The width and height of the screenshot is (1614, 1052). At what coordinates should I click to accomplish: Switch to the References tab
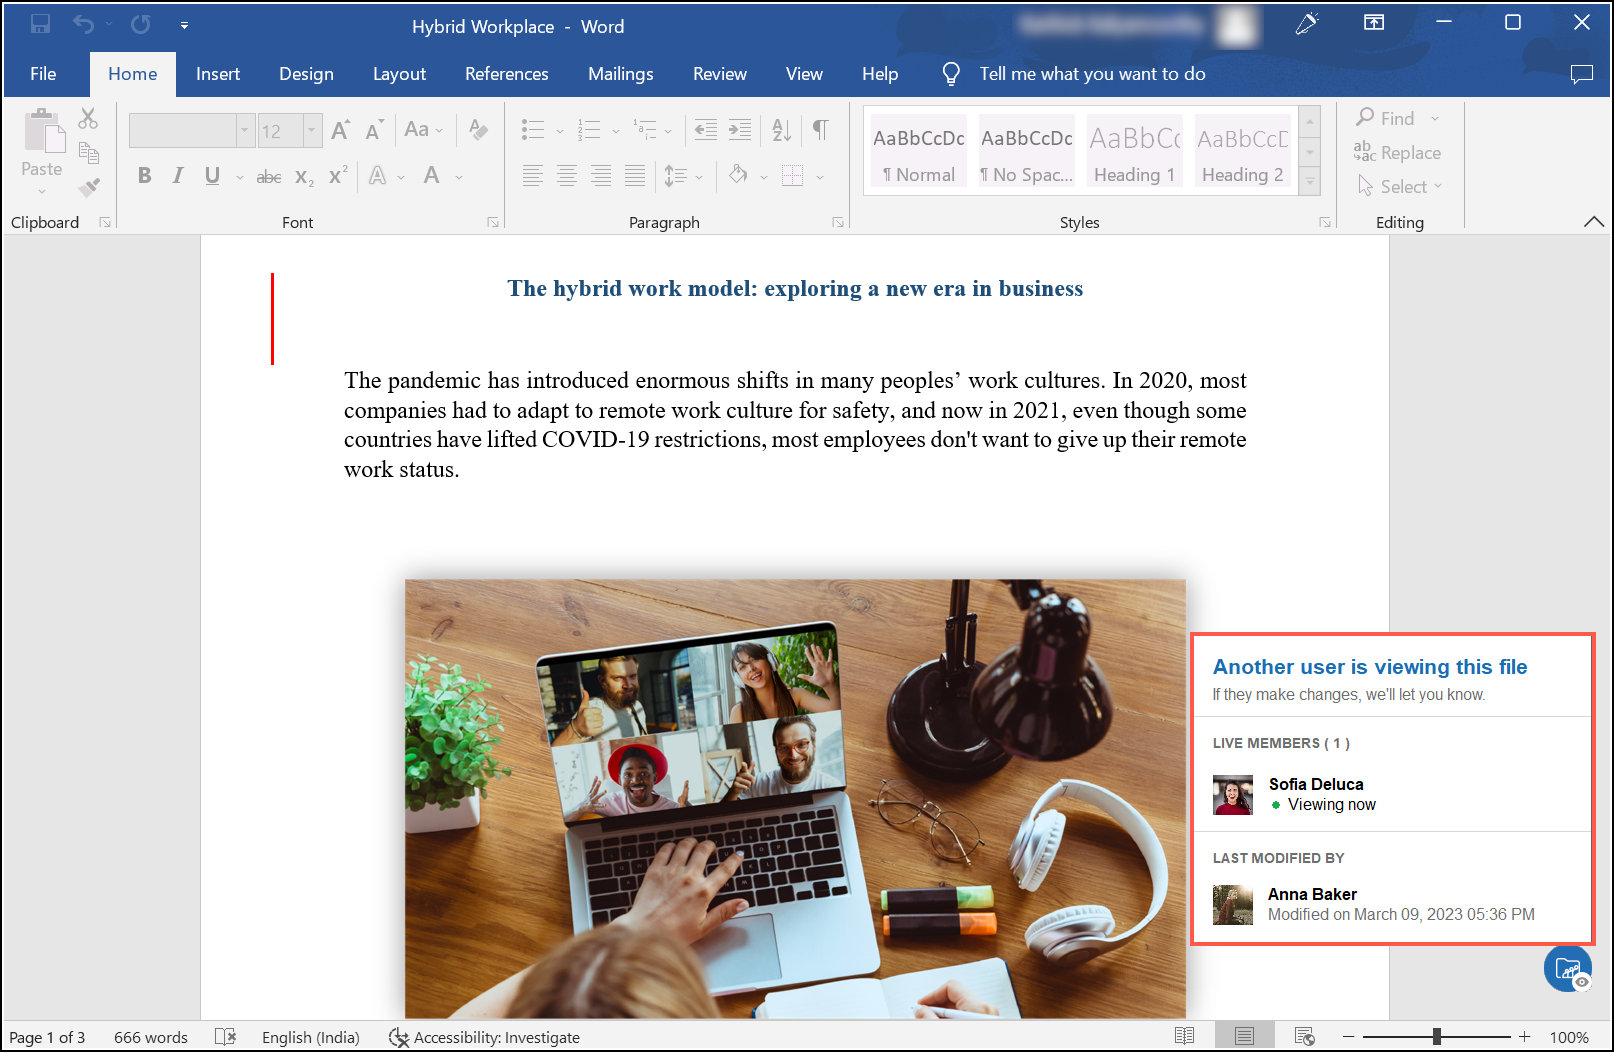click(507, 74)
